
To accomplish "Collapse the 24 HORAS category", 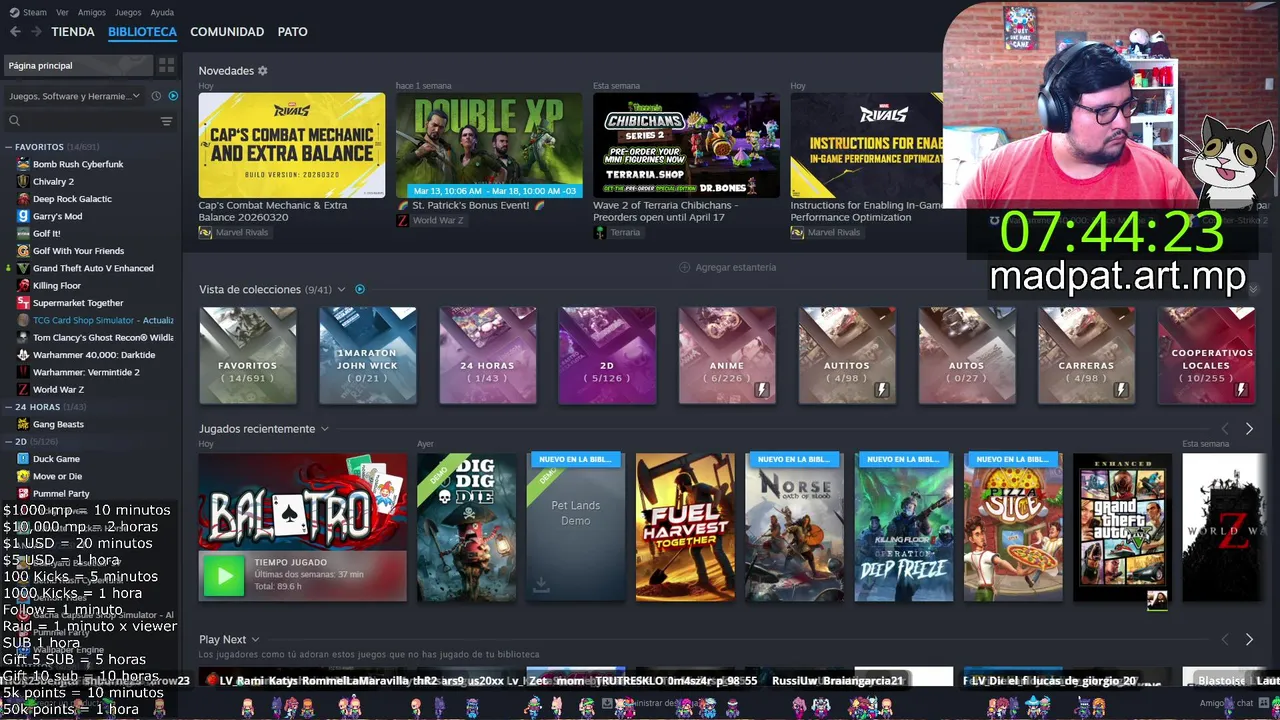I will 9,407.
